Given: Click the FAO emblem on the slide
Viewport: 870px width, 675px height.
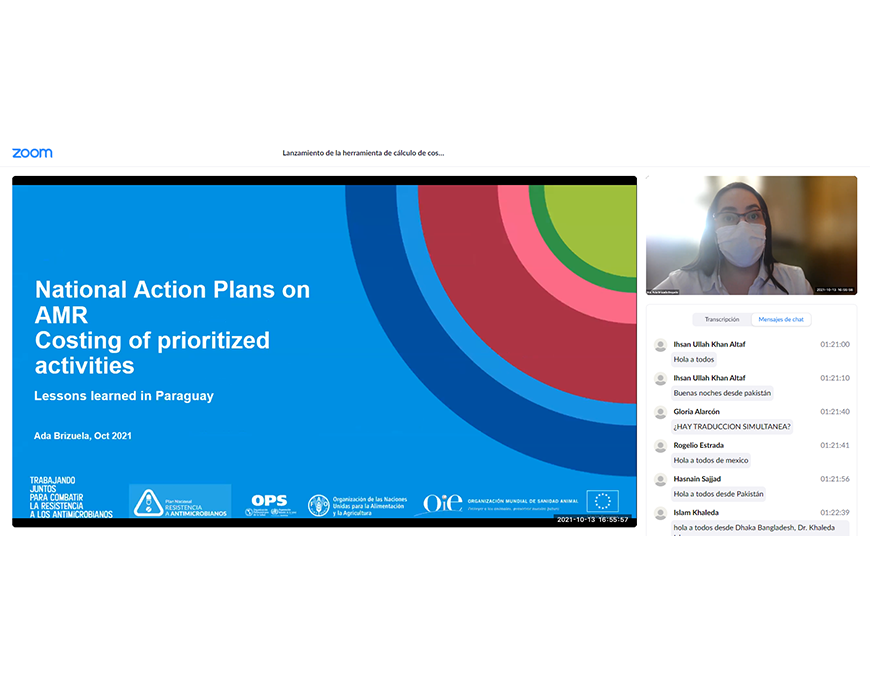Looking at the screenshot, I should coord(318,505).
